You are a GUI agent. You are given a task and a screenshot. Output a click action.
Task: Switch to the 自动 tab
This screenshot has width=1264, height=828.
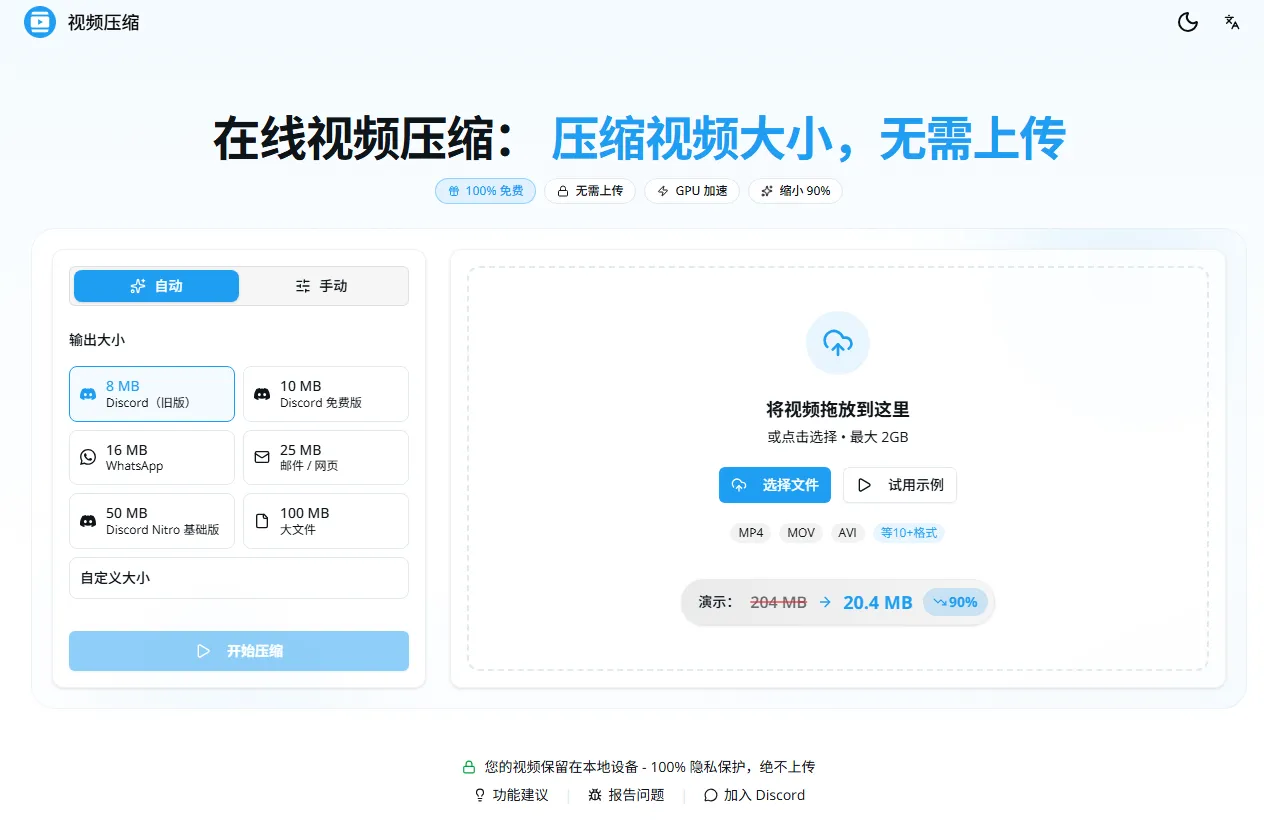155,286
